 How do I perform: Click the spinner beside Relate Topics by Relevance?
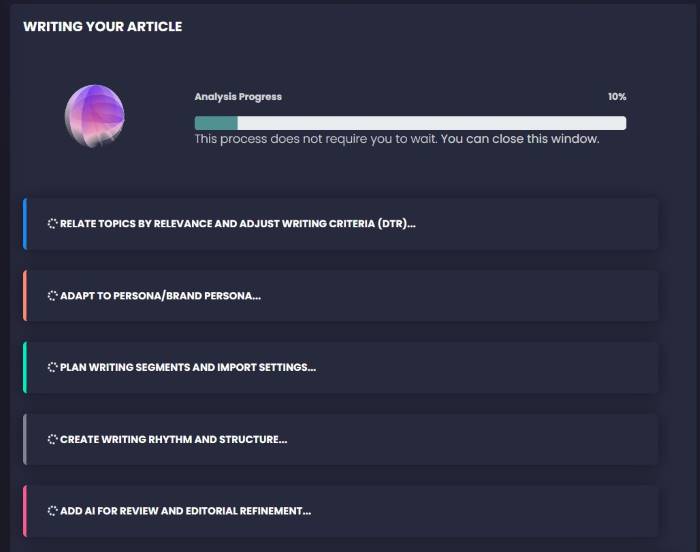pyautogui.click(x=53, y=223)
